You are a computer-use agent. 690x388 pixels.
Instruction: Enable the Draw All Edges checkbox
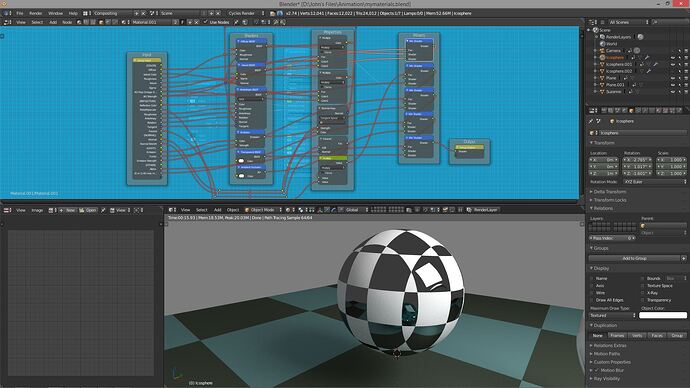[x=592, y=300]
